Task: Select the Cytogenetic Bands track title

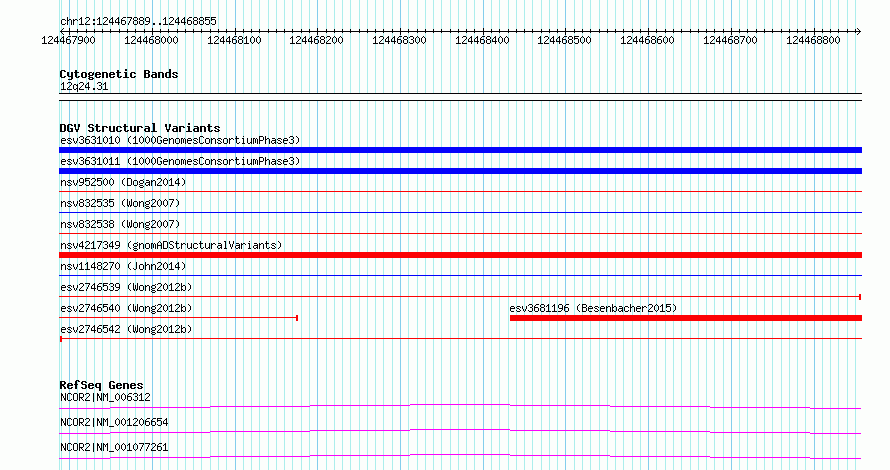Action: coord(119,74)
